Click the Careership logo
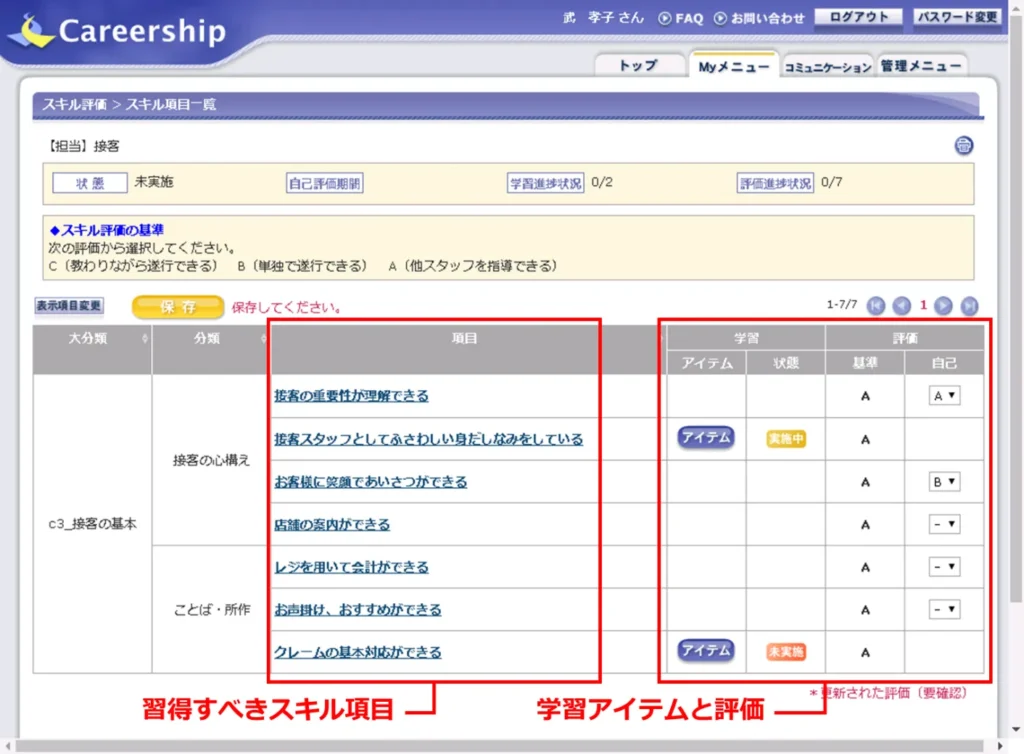This screenshot has width=1024, height=754. pos(118,31)
